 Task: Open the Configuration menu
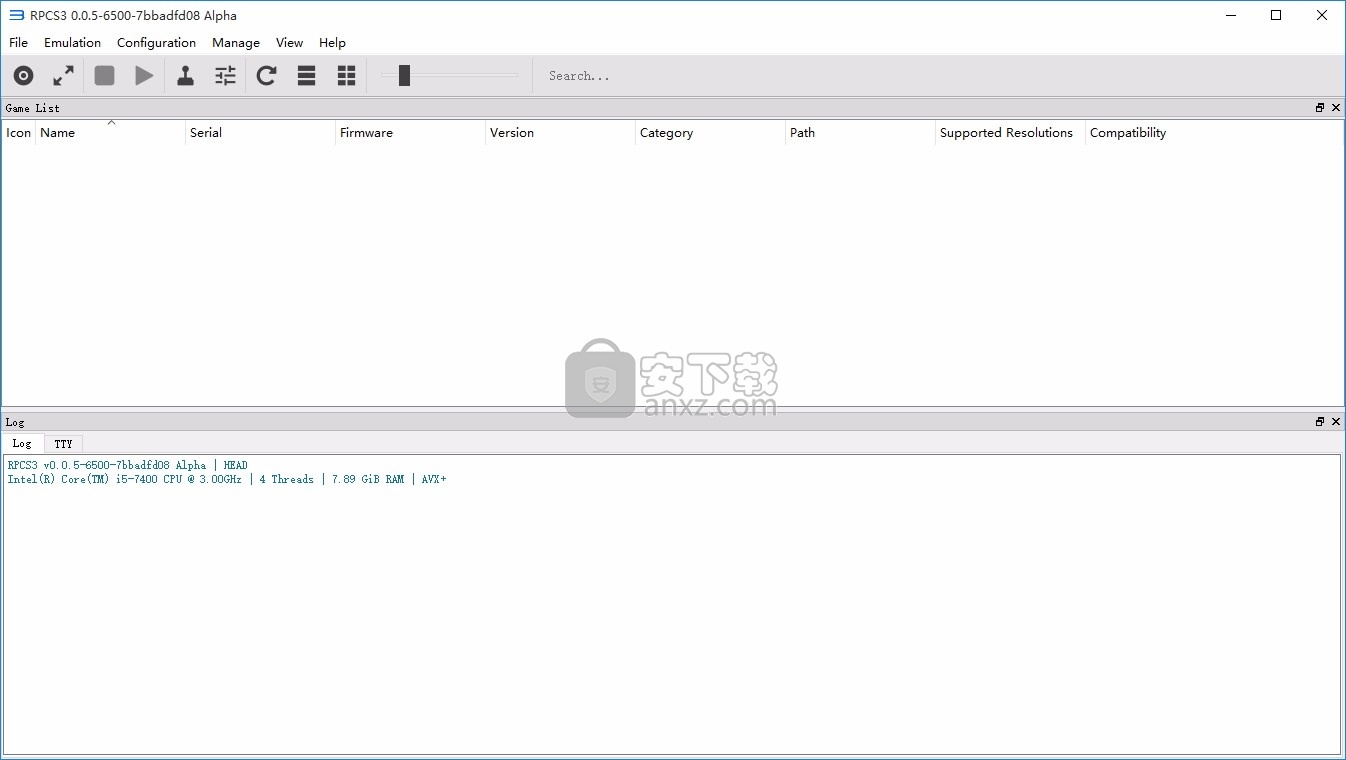pos(156,42)
